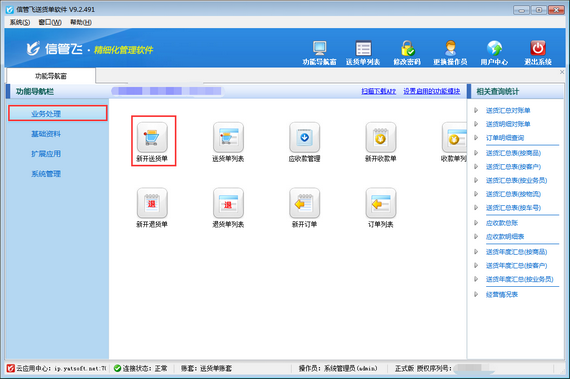
Task: Open the 订单列表 icon
Action: point(381,203)
